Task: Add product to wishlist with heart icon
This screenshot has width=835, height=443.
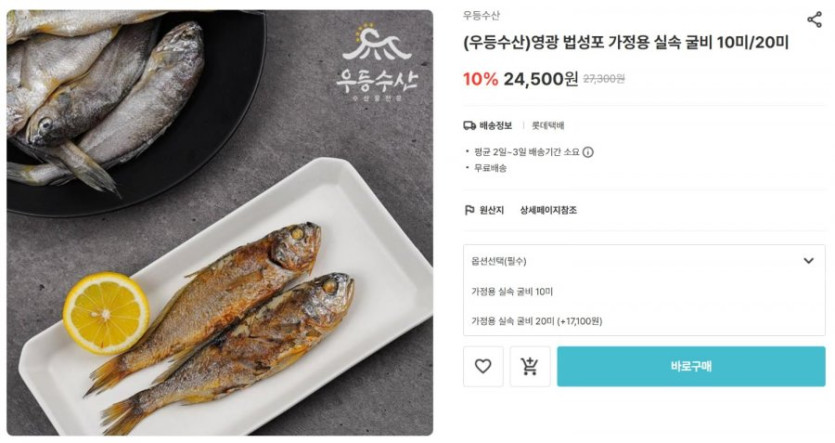Action: click(x=483, y=367)
